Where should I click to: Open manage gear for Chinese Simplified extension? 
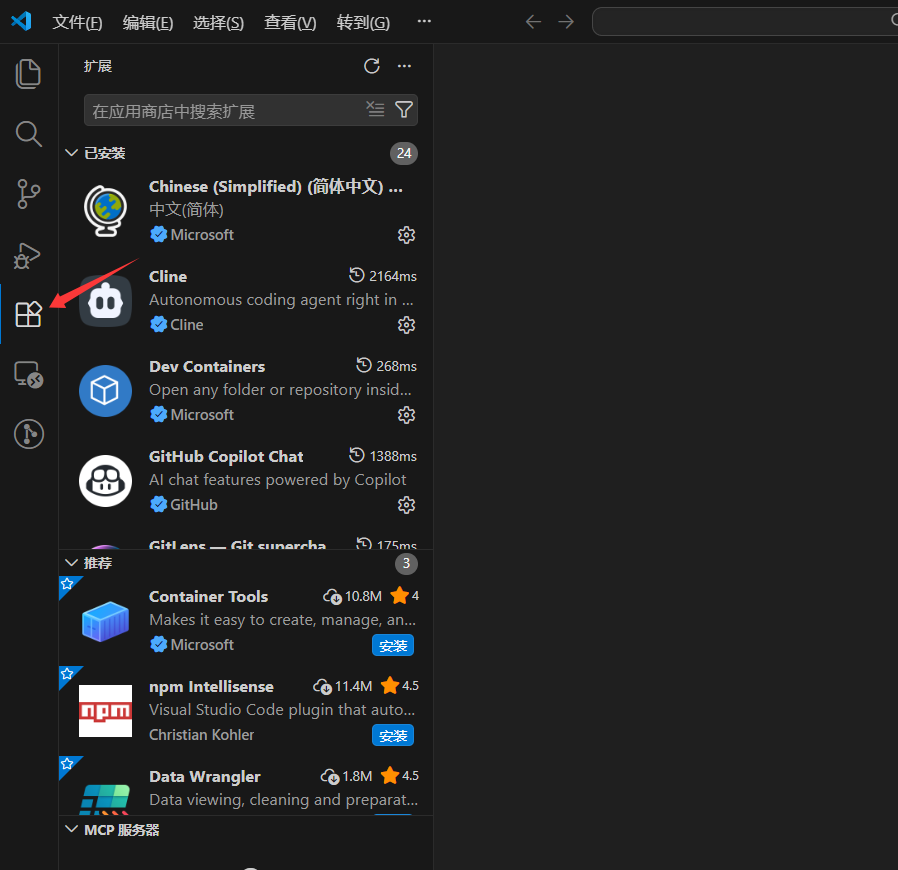click(406, 235)
